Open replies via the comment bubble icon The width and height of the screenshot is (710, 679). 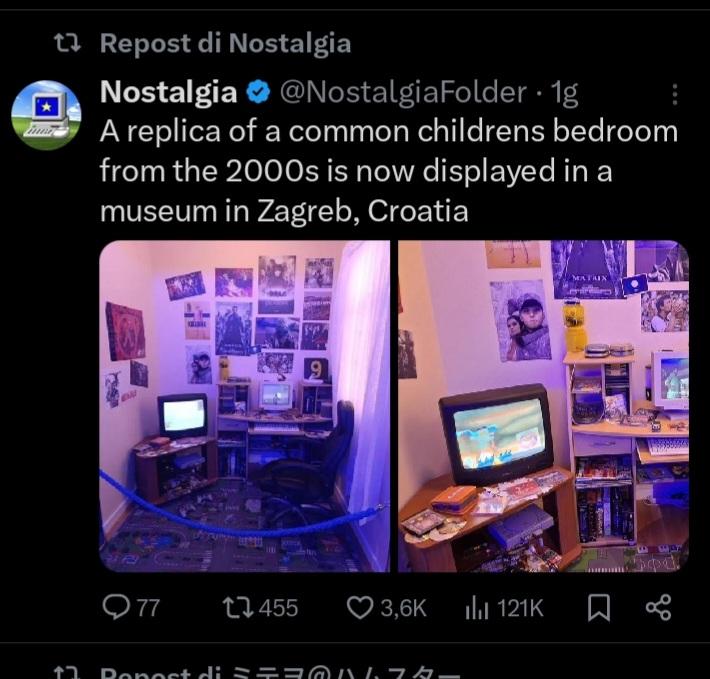pyautogui.click(x=115, y=607)
